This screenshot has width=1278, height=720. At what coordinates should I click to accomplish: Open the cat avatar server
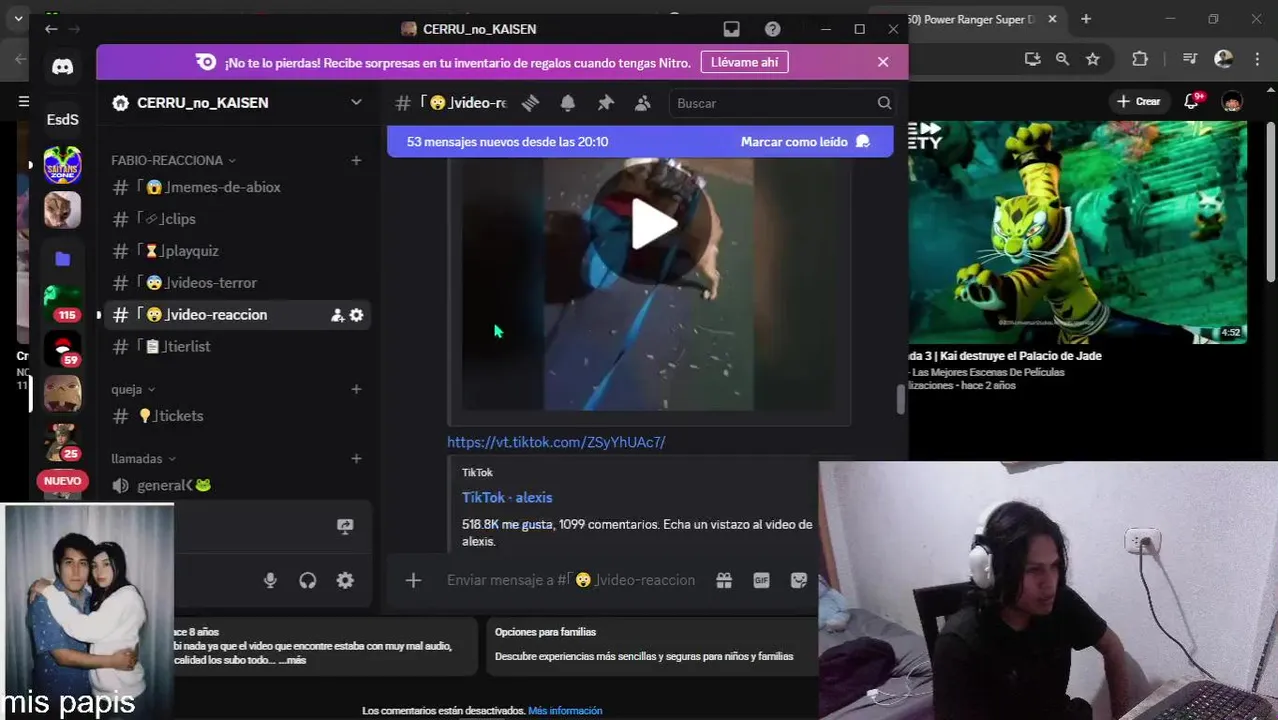point(62,211)
